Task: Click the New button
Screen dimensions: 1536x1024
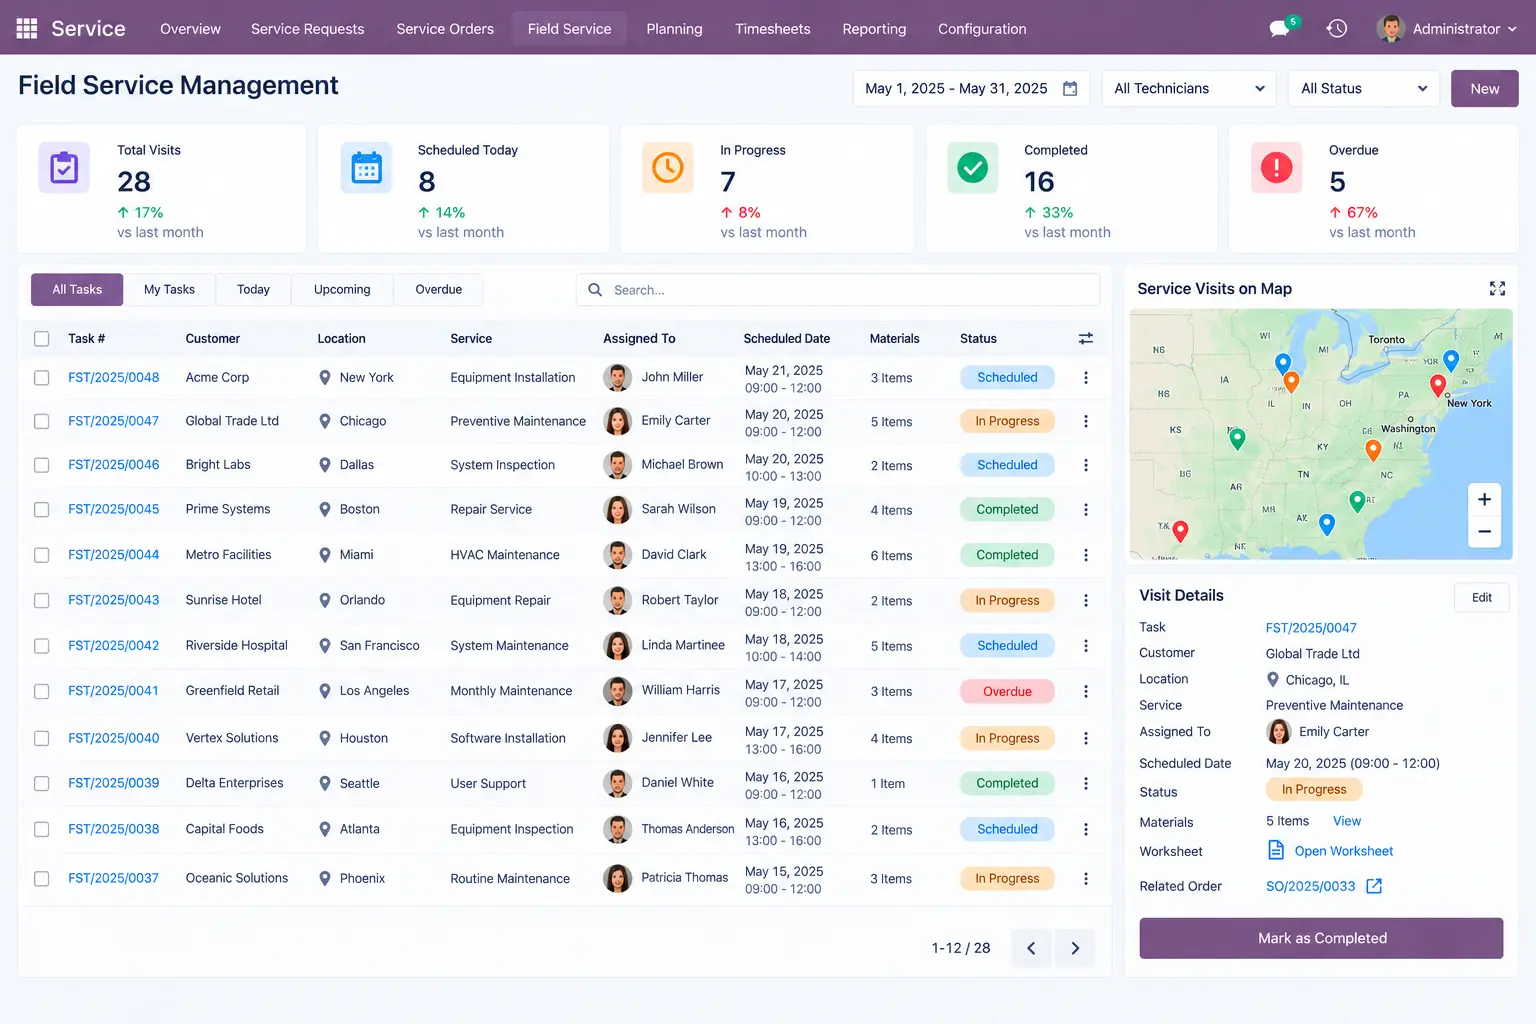Action: pos(1485,88)
